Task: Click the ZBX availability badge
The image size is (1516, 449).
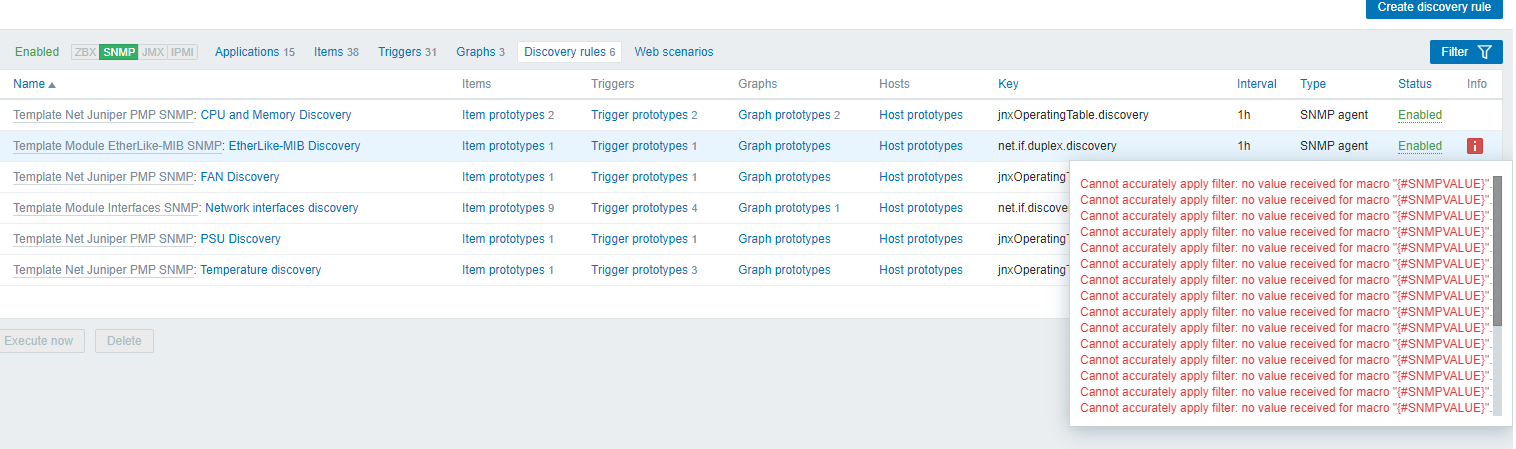Action: coord(85,52)
